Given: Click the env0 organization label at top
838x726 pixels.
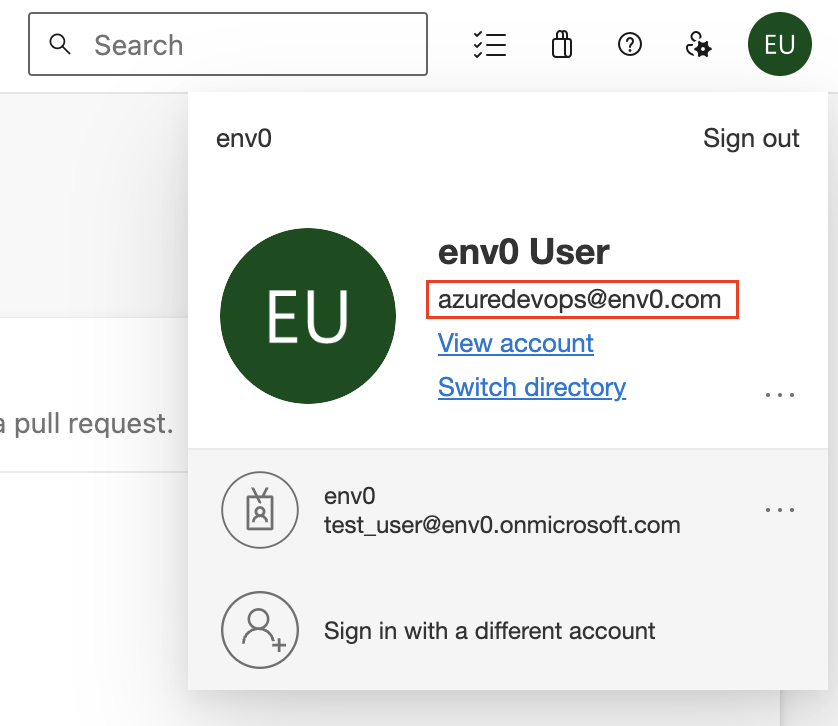Looking at the screenshot, I should 244,138.
